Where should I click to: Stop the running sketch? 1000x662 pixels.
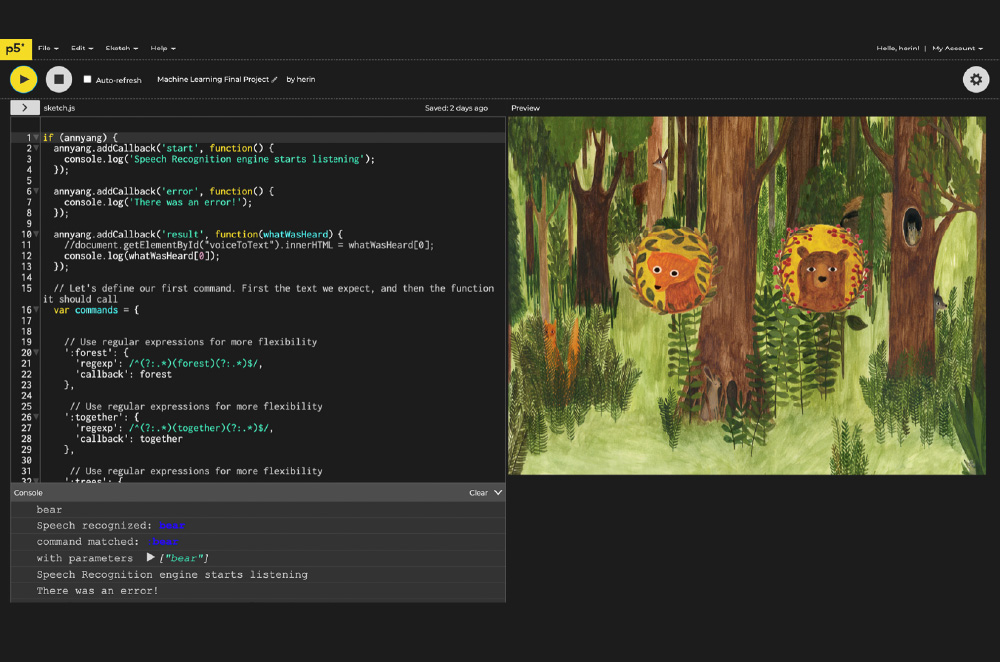[58, 79]
